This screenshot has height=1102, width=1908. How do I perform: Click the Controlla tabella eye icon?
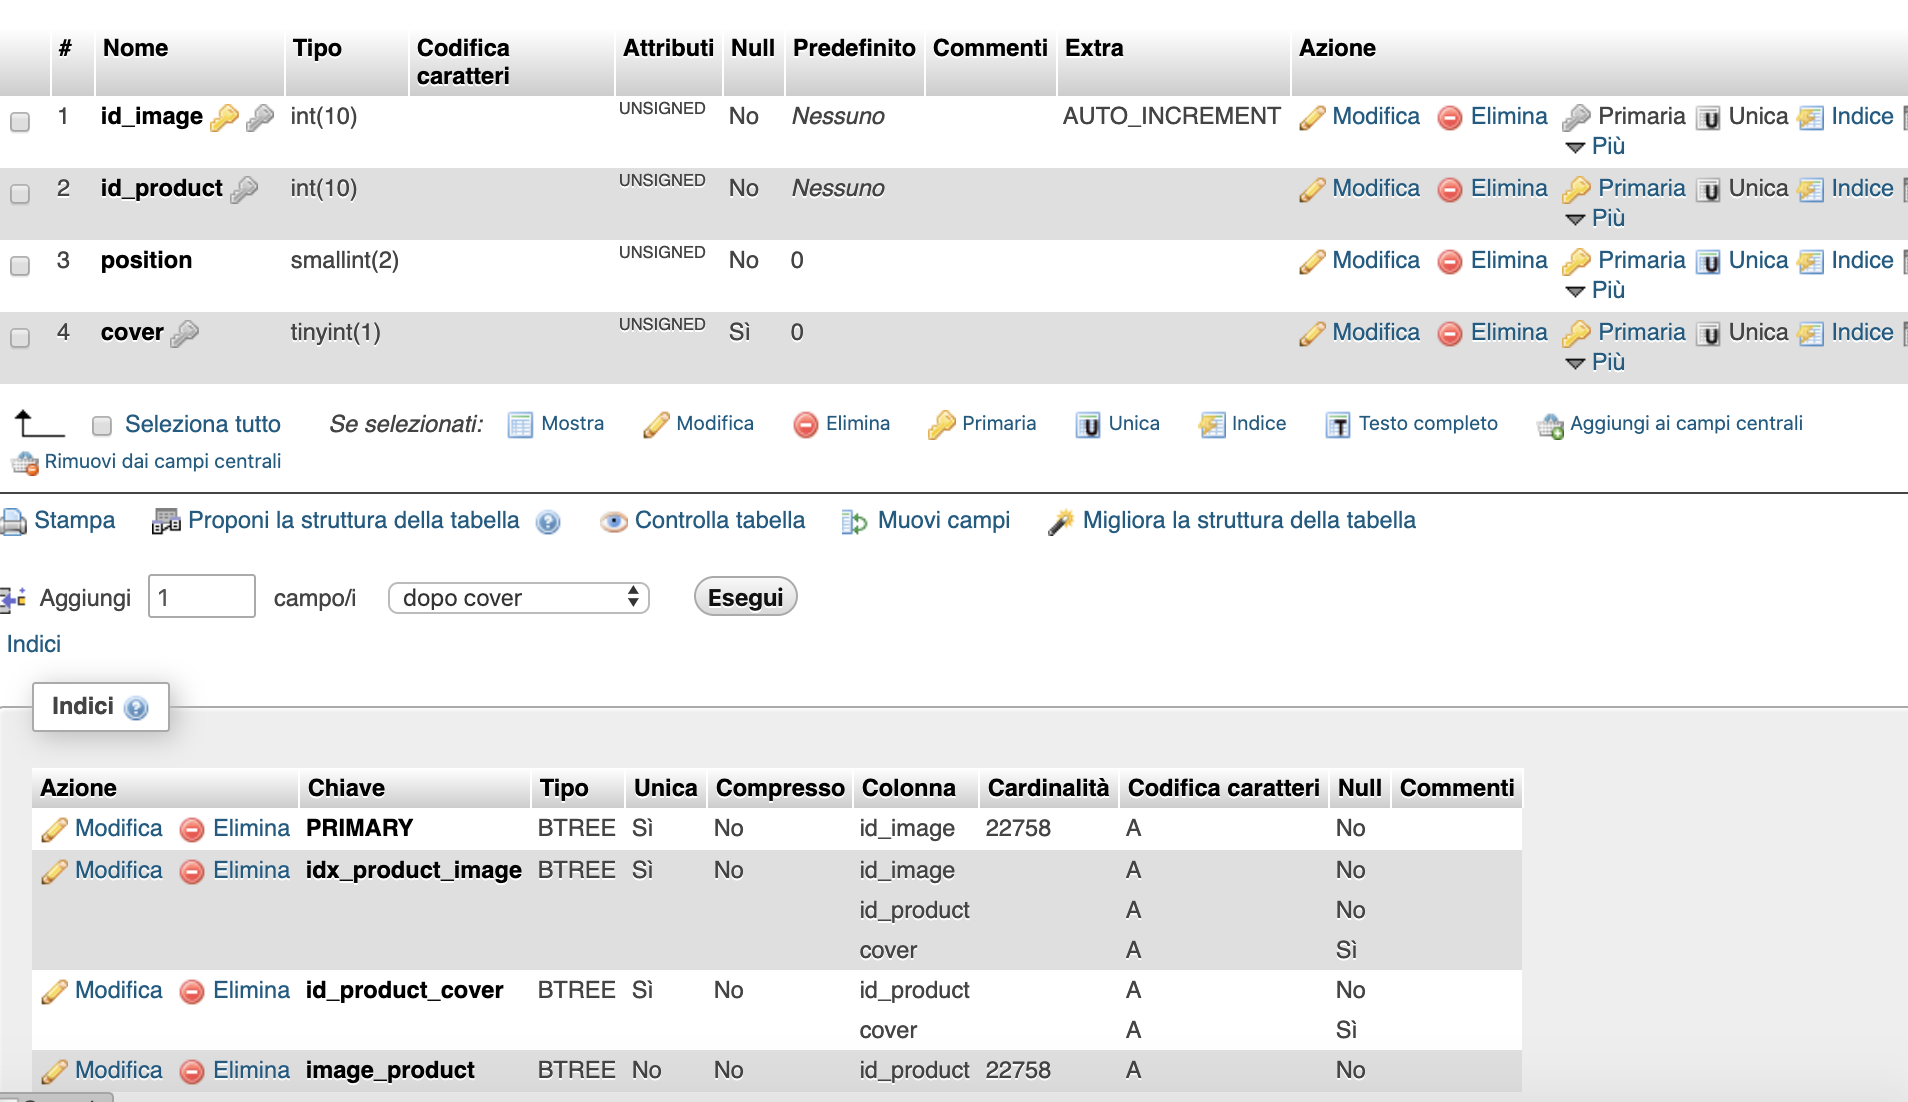[613, 521]
